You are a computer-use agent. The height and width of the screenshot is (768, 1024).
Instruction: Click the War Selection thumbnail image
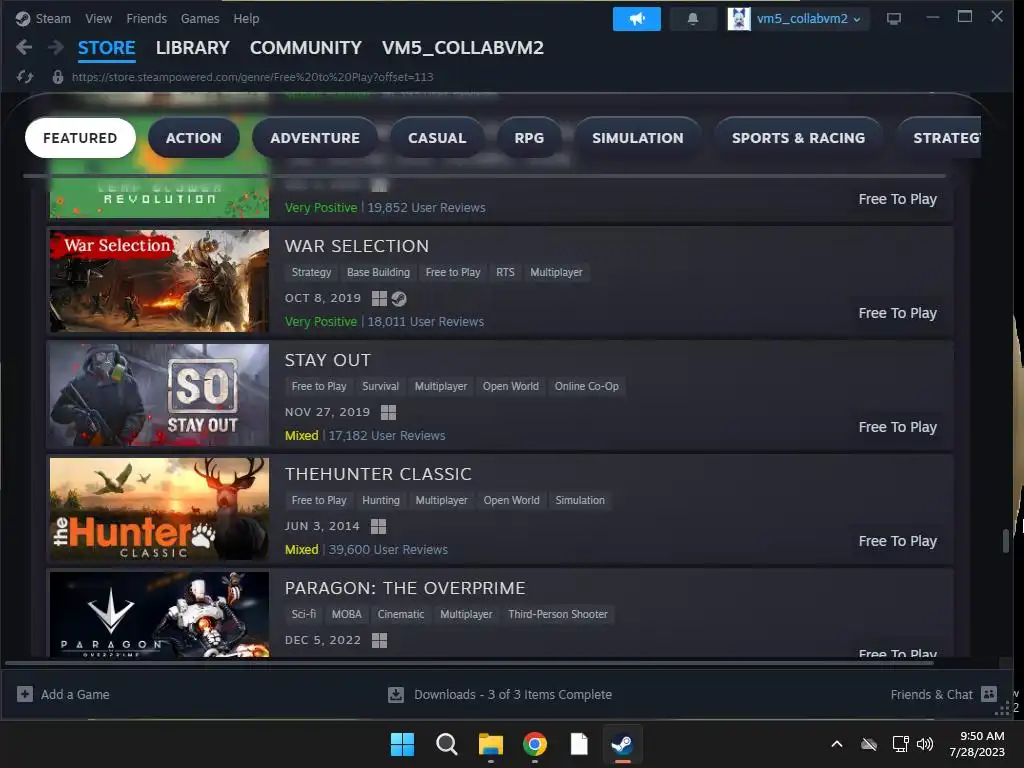pyautogui.click(x=159, y=281)
